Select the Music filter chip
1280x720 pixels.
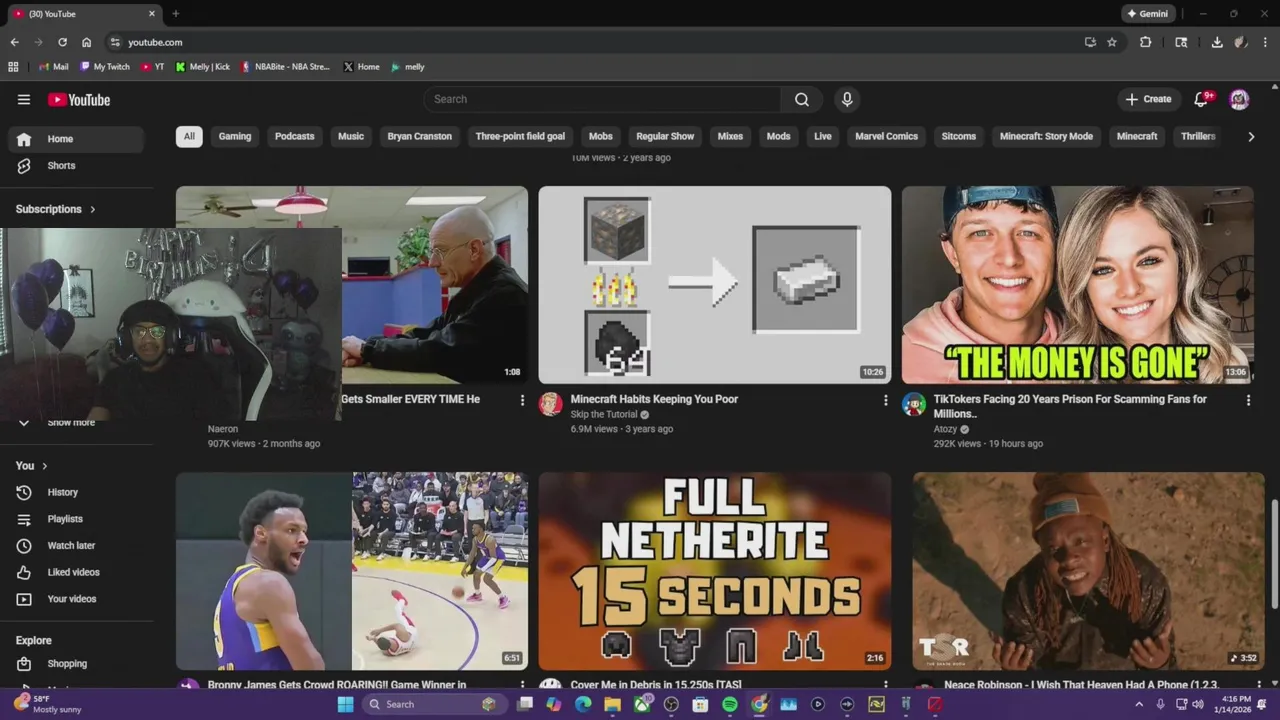tap(351, 136)
